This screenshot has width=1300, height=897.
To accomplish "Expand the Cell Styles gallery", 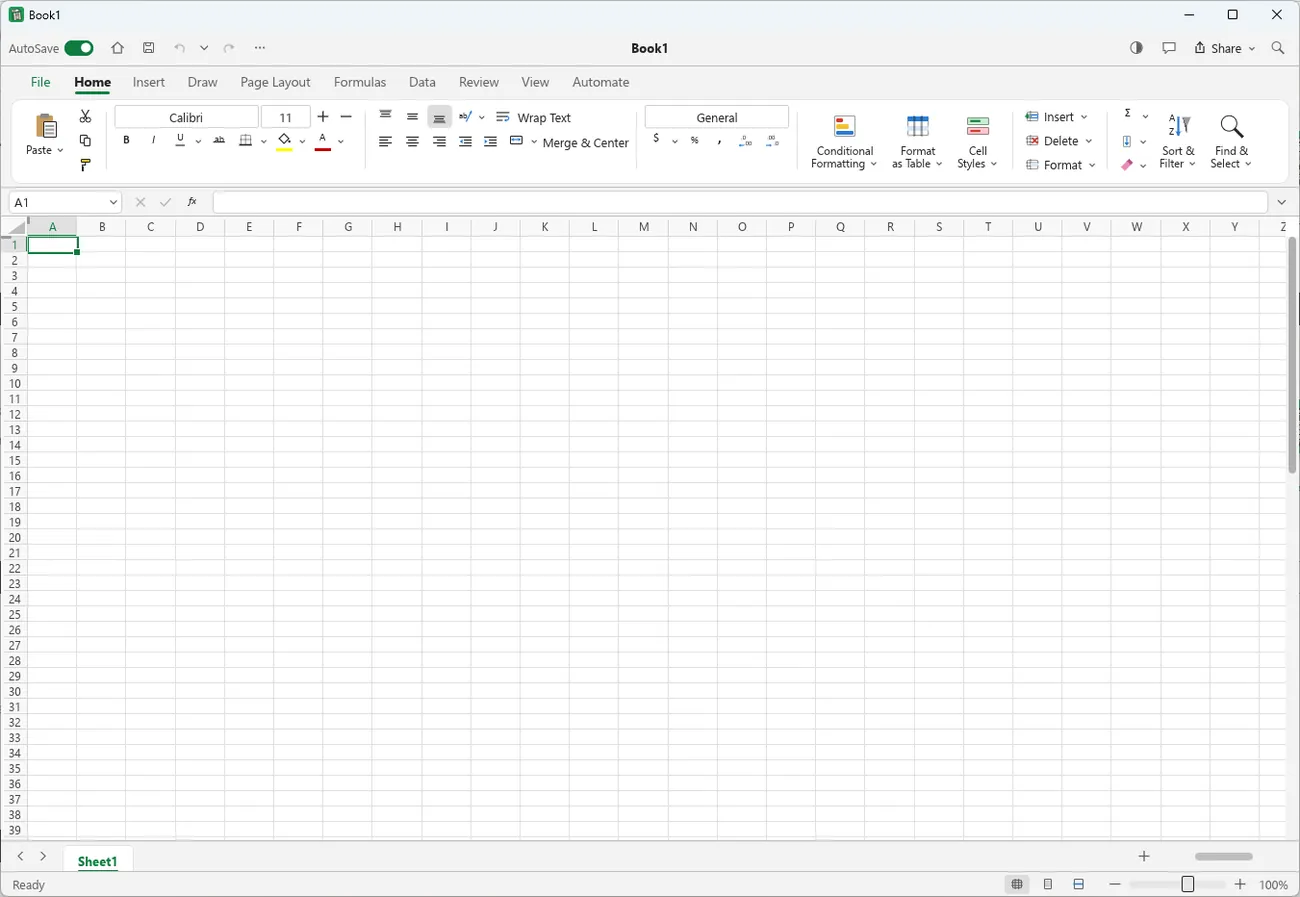I will pos(978,142).
